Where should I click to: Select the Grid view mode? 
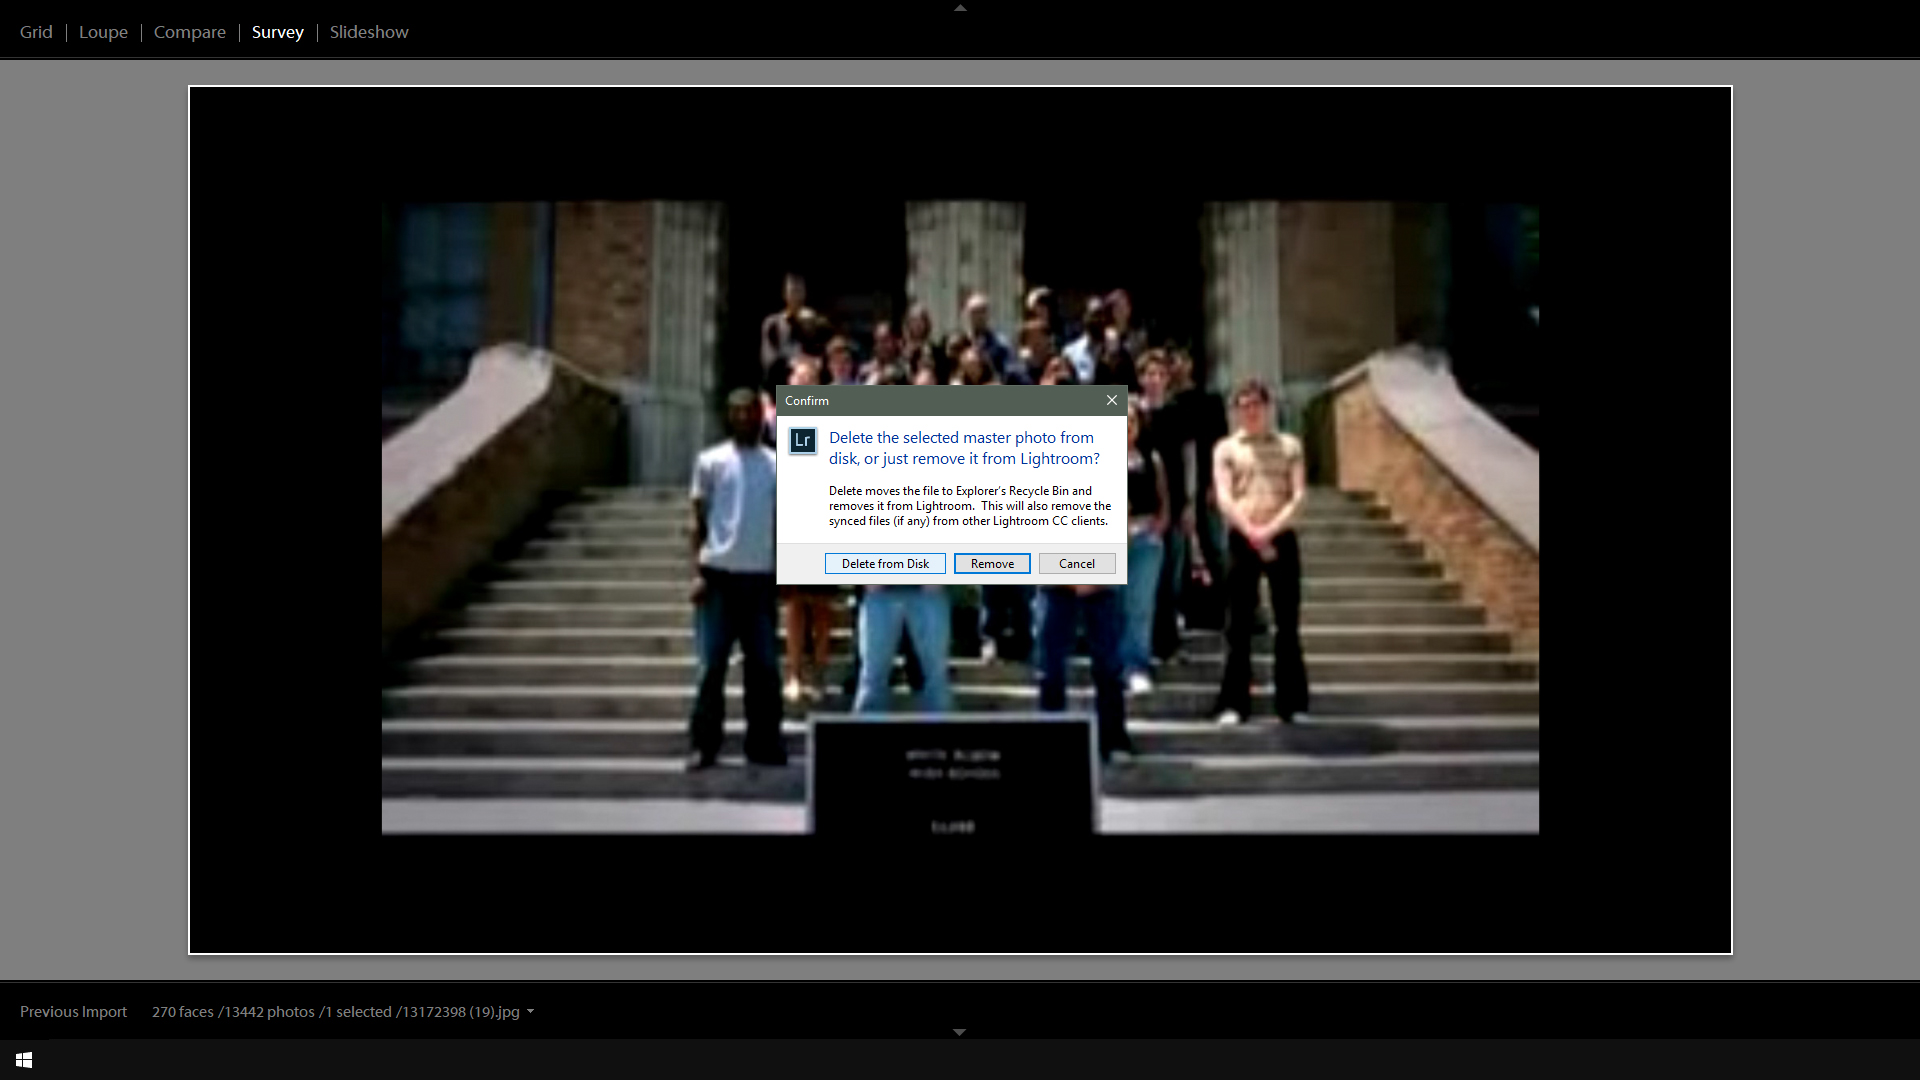tap(36, 32)
